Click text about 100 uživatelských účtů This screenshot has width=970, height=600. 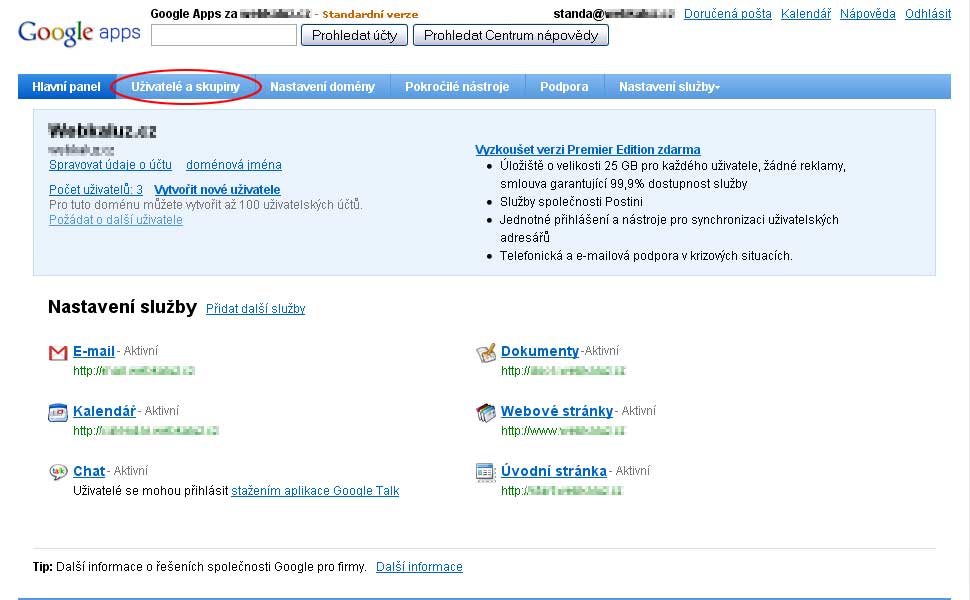click(x=206, y=205)
